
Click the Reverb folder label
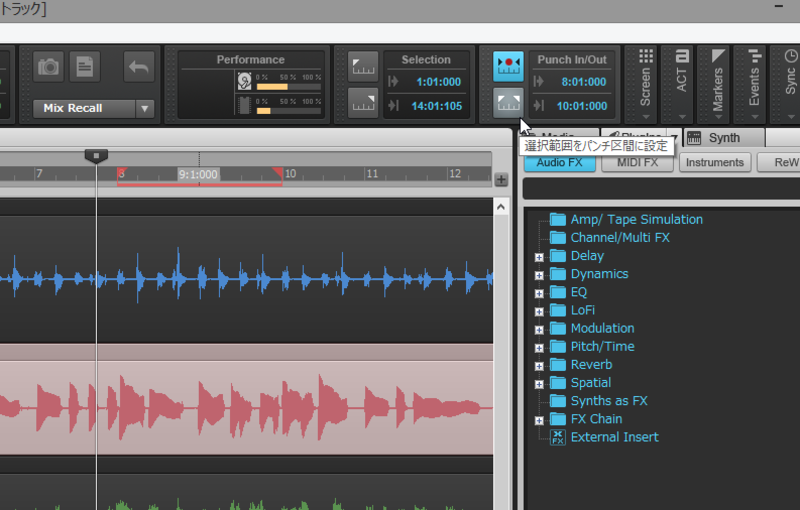591,365
